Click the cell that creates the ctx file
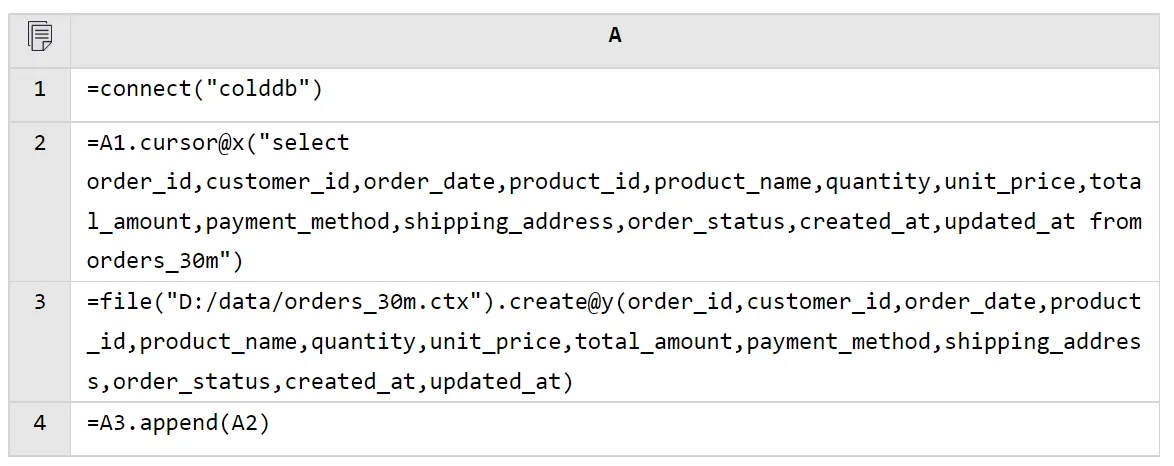Image resolution: width=1174 pixels, height=466 pixels. 615,342
